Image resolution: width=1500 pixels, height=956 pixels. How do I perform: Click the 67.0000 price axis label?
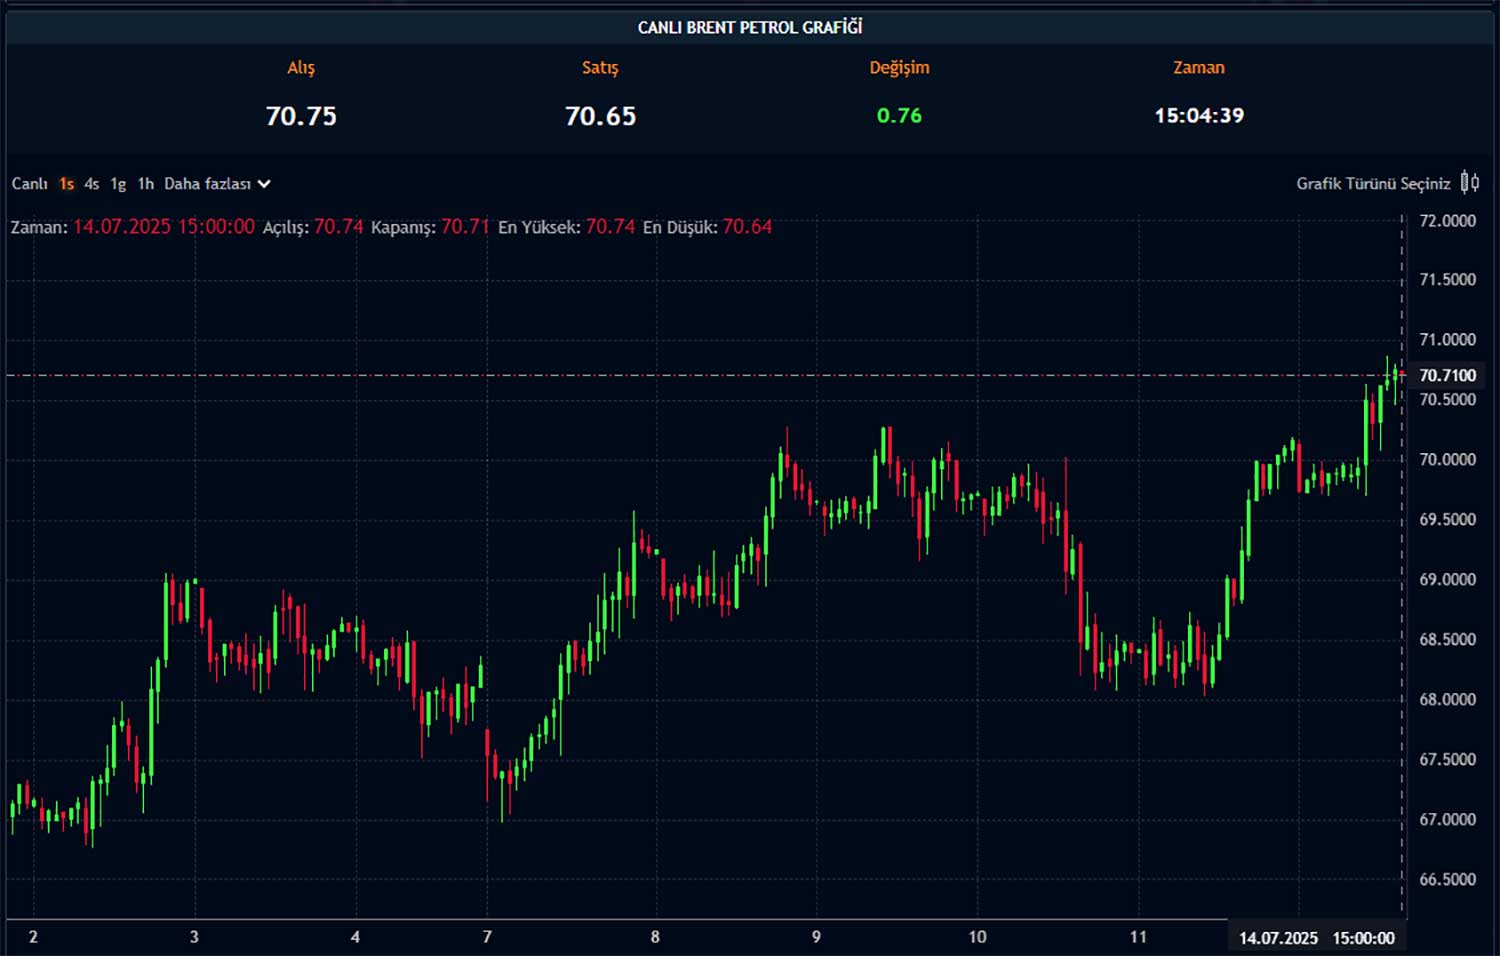1447,820
